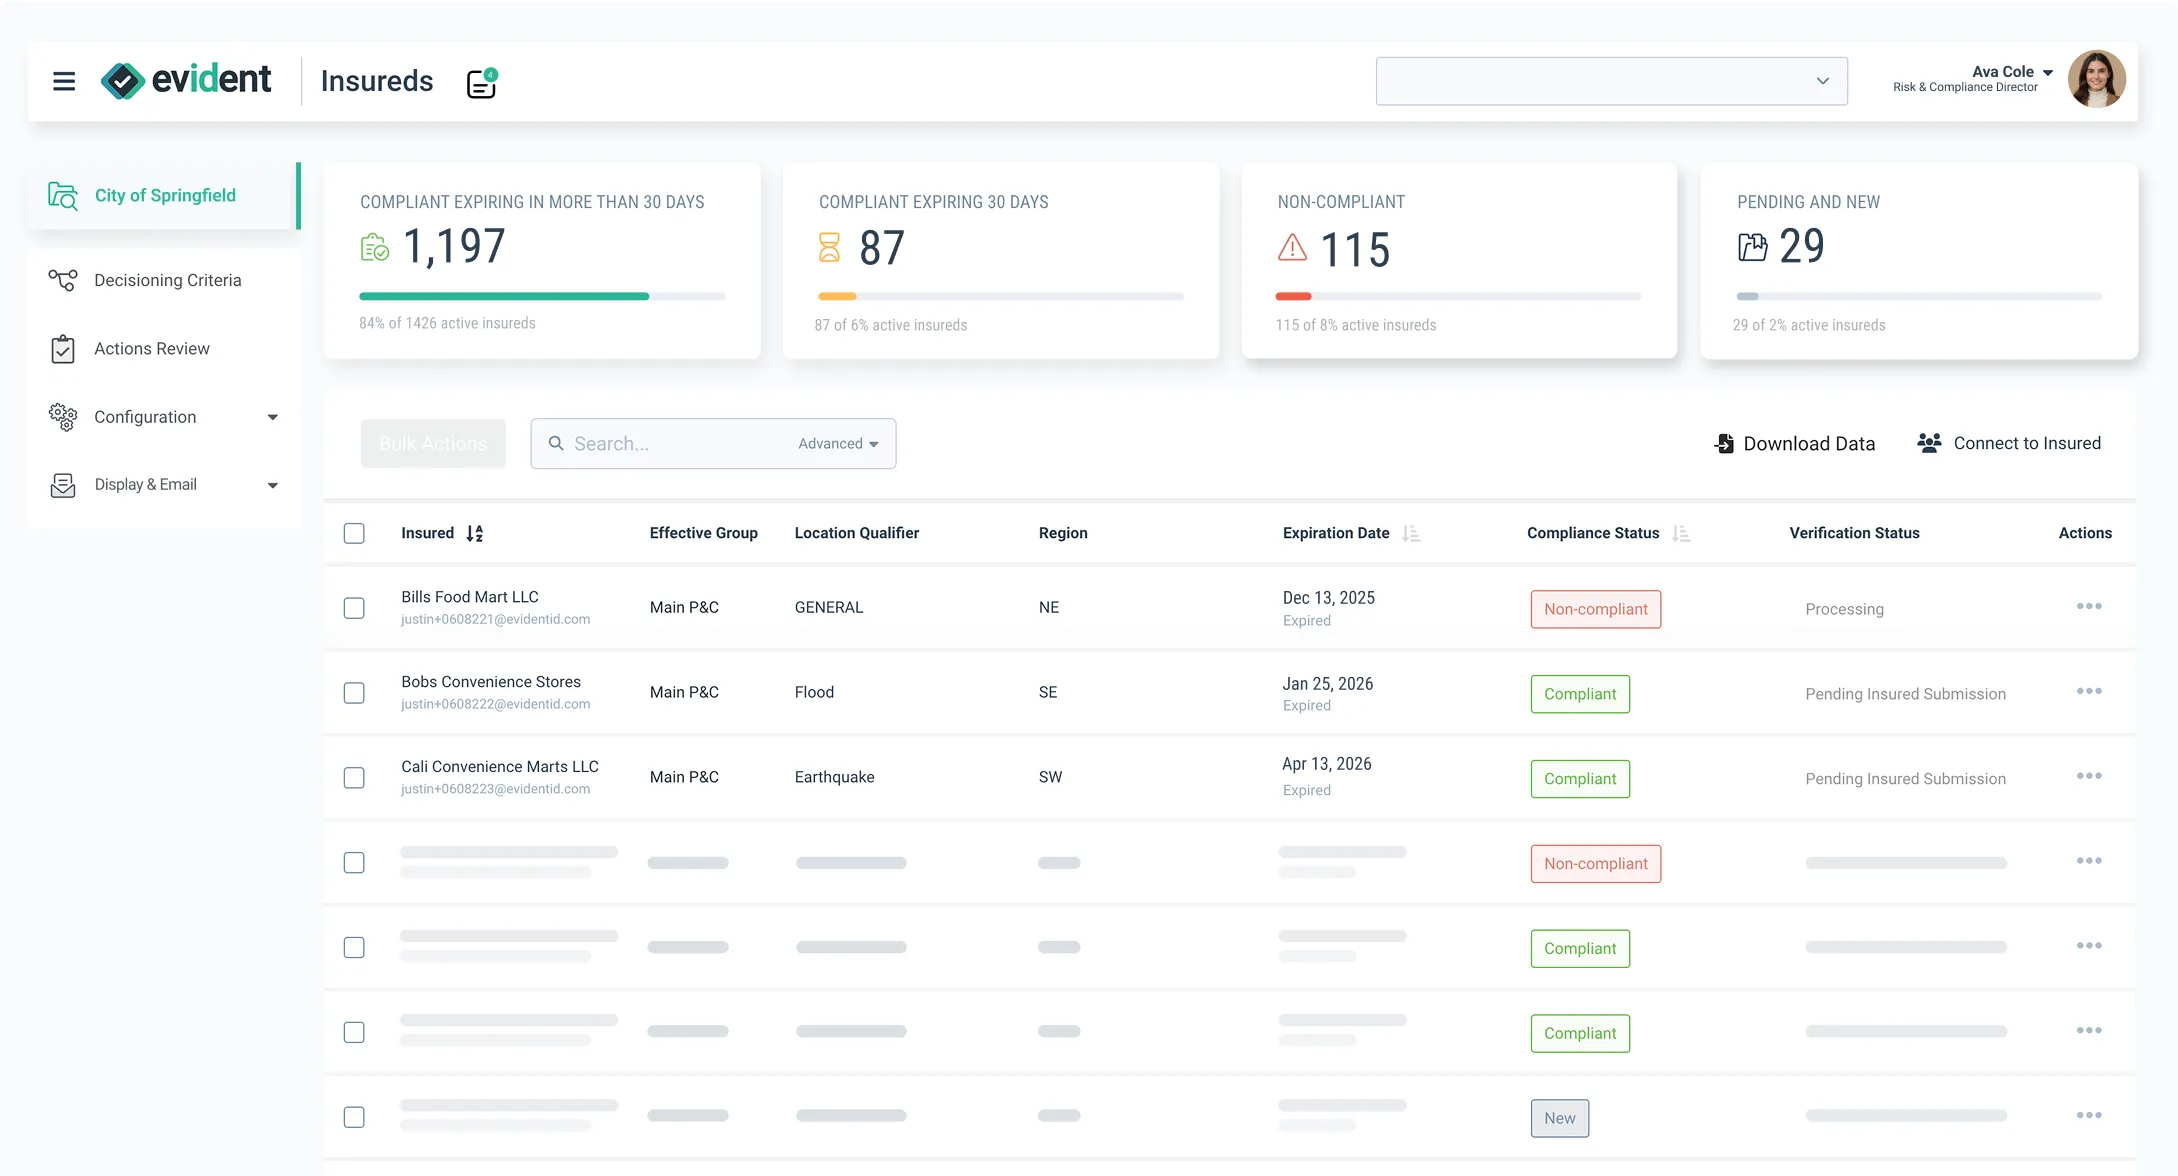The width and height of the screenshot is (2178, 1176).
Task: Click the City of Springfield folder icon
Action: 62,196
